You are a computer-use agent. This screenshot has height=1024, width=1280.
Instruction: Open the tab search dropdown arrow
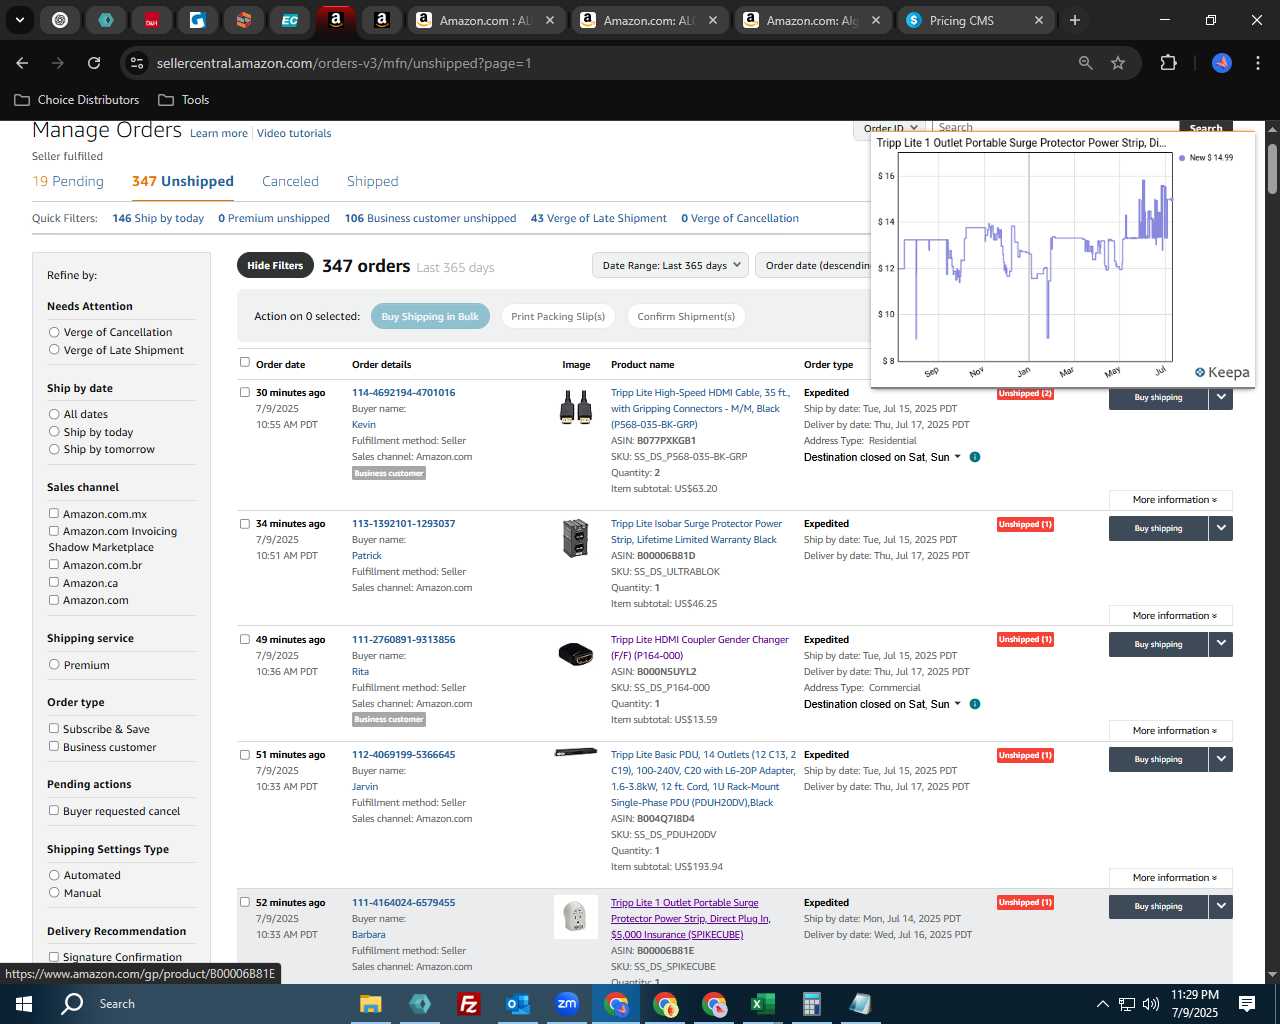pyautogui.click(x=19, y=20)
